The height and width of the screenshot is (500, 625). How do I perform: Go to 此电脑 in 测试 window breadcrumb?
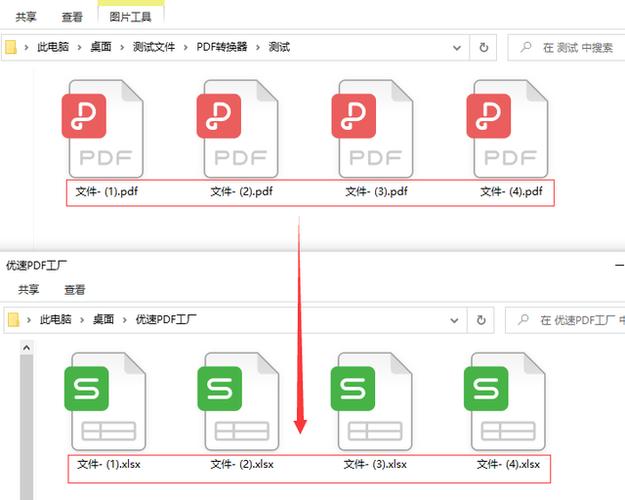tap(53, 47)
